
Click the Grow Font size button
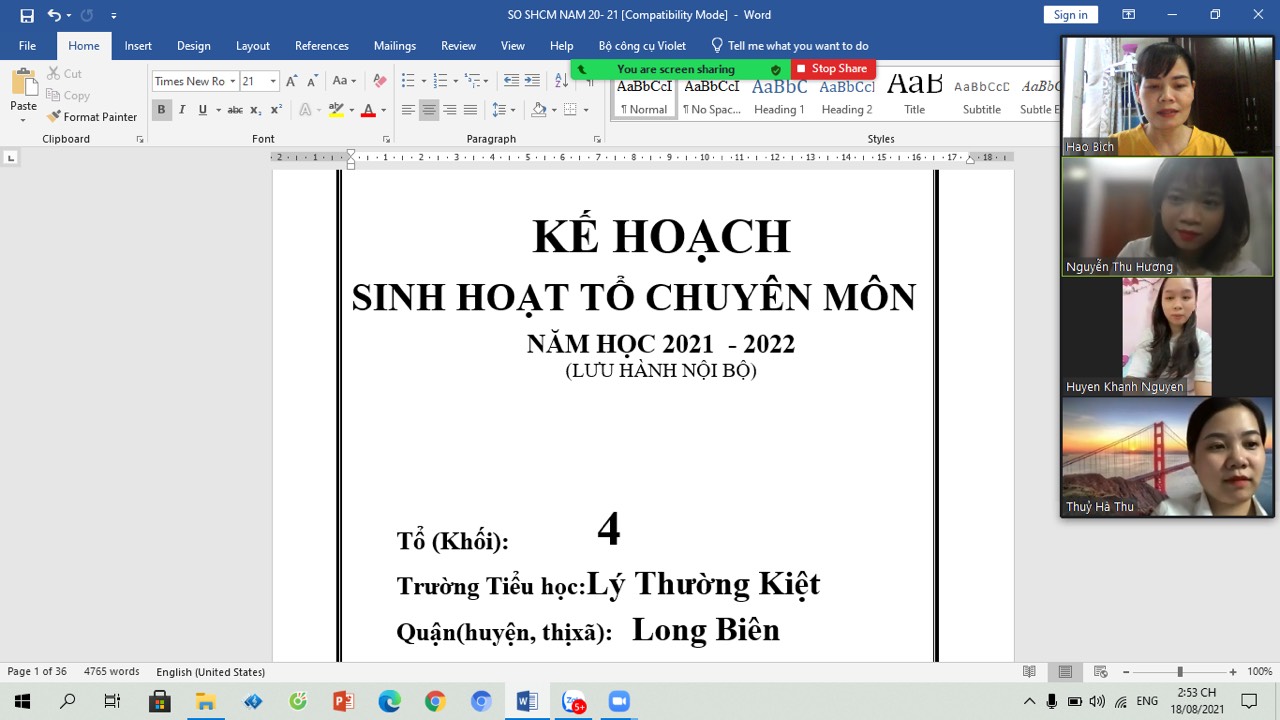click(x=291, y=81)
